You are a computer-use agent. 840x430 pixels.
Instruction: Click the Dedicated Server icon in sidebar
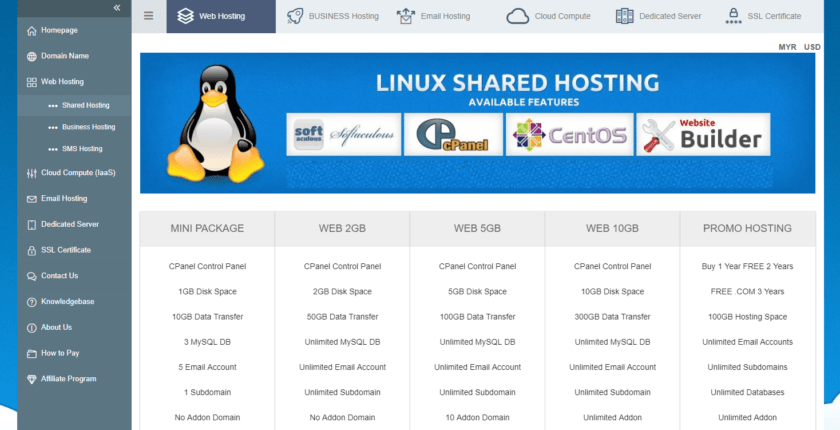click(32, 224)
